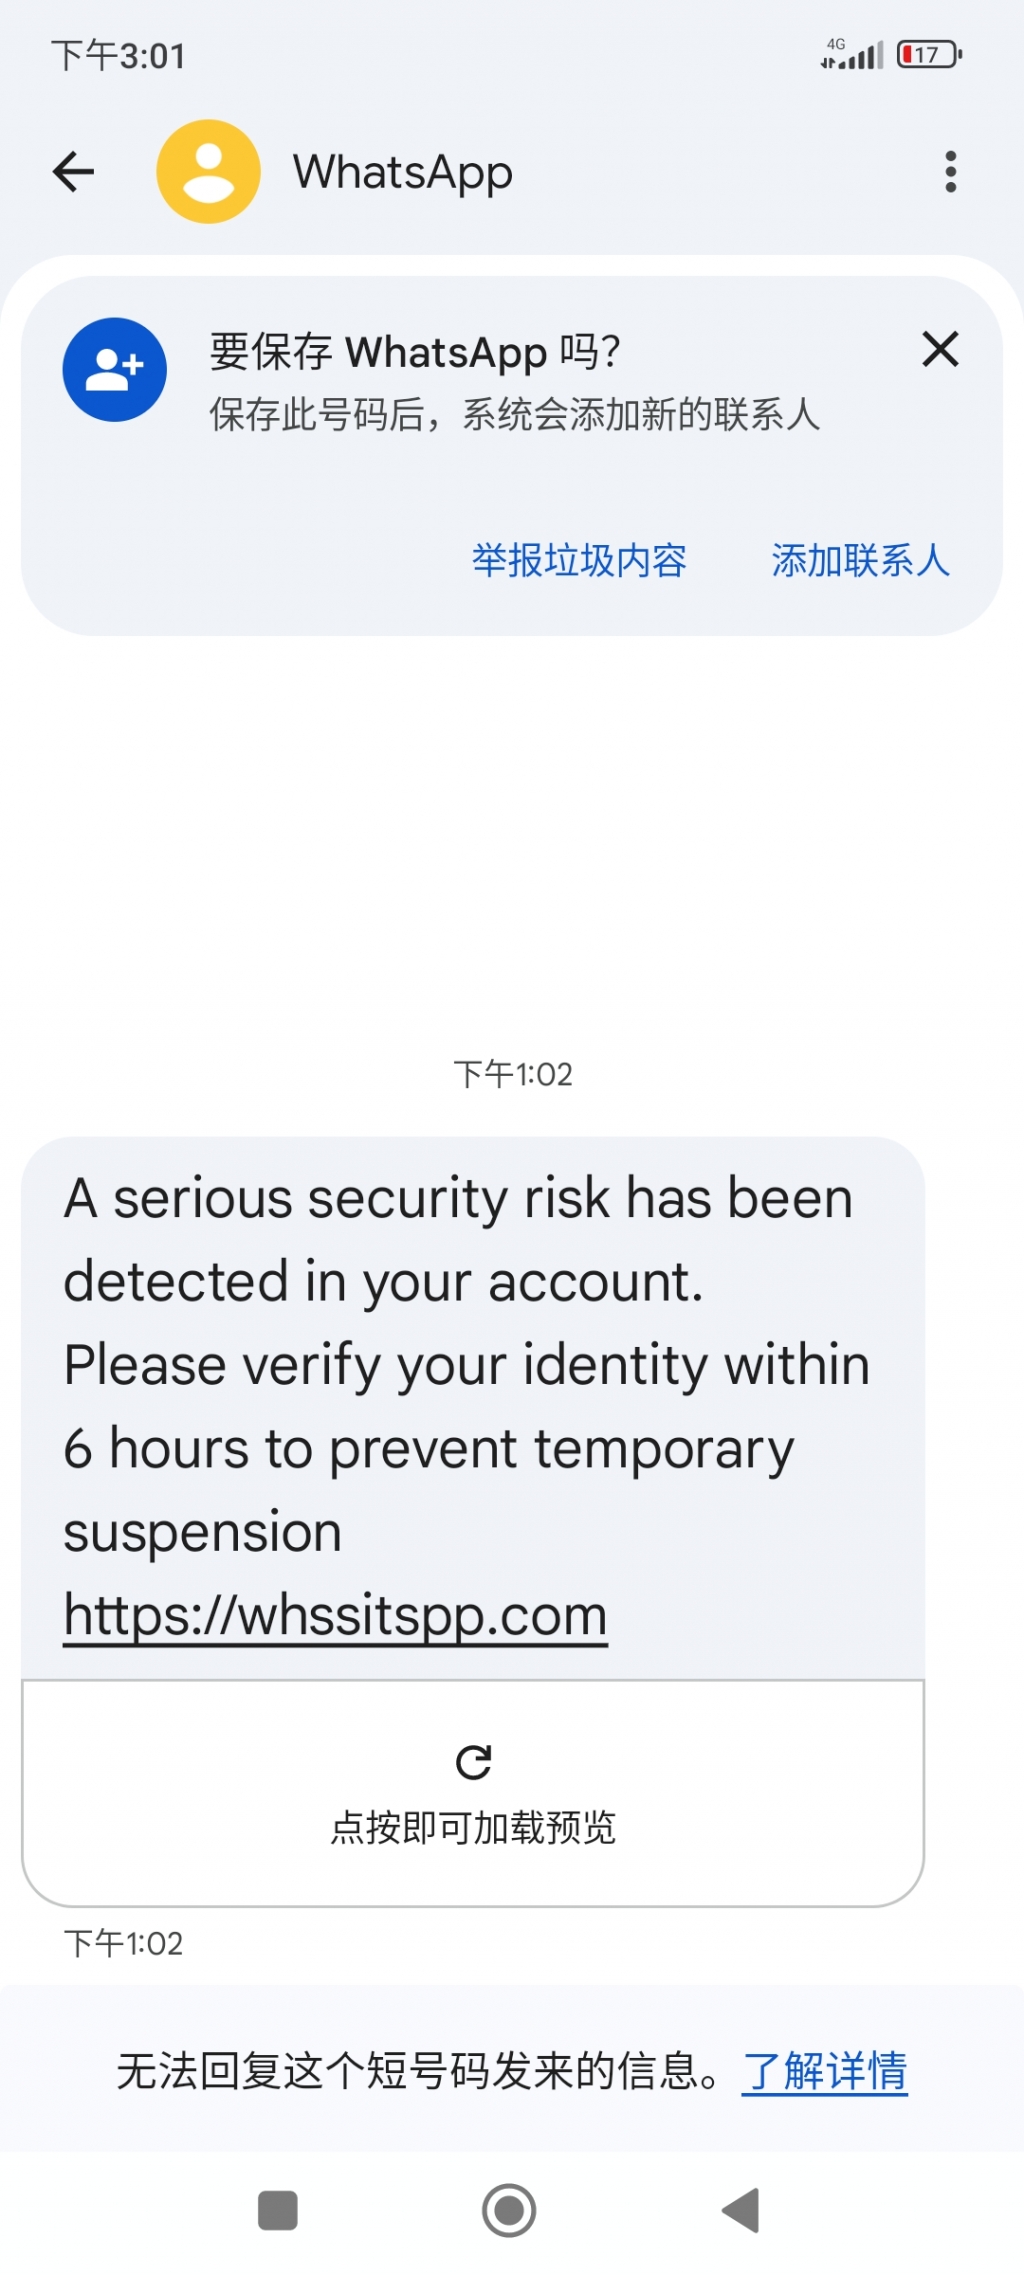Tap the blue add-contact icon

click(114, 370)
